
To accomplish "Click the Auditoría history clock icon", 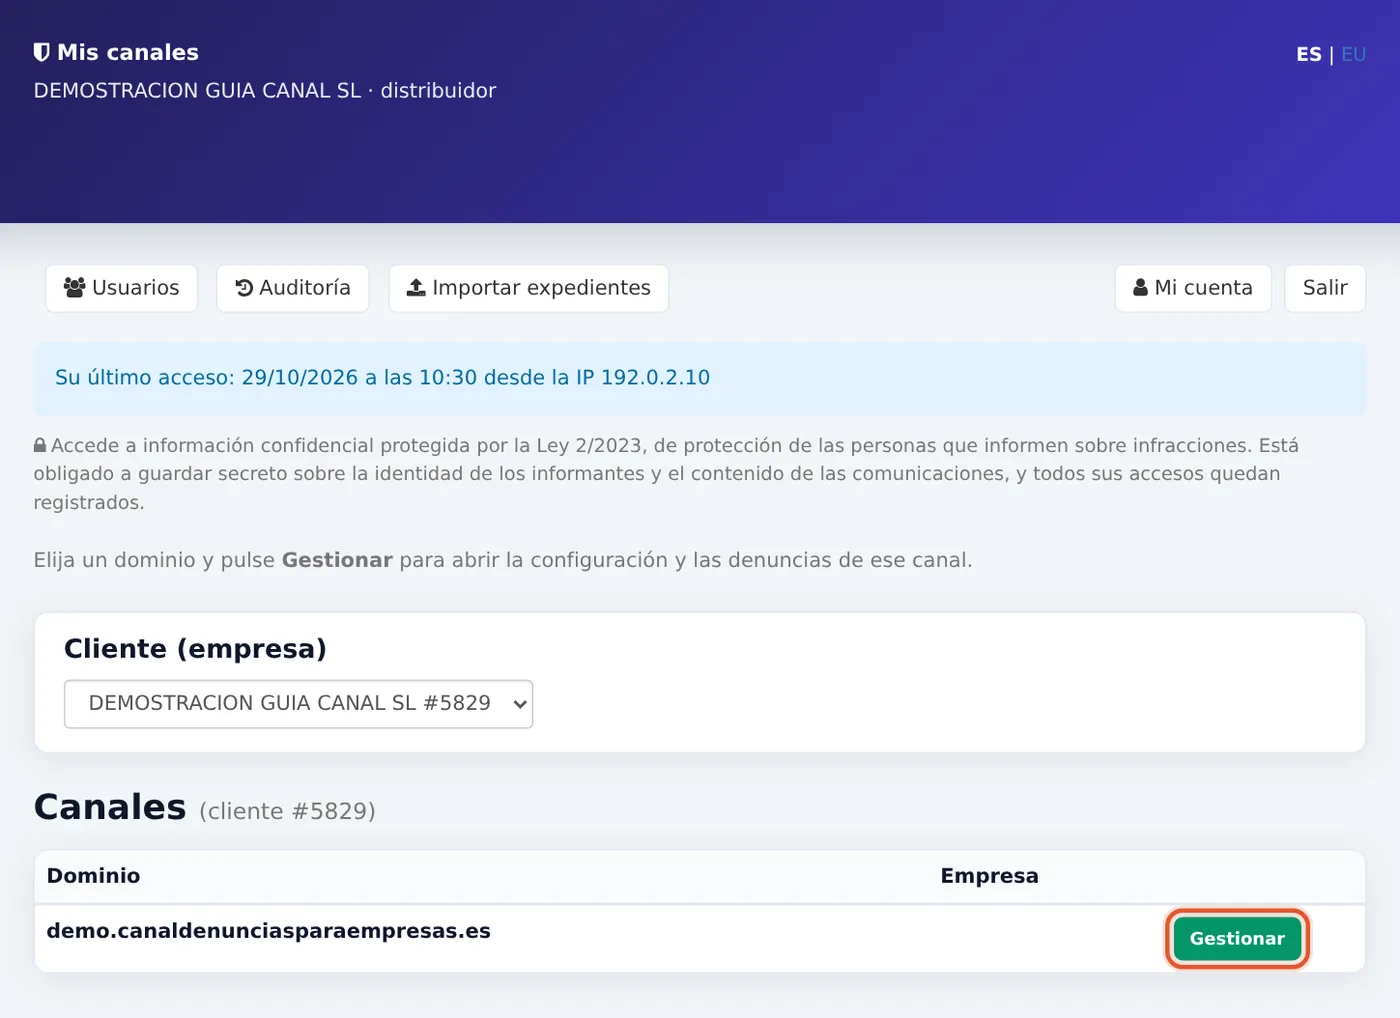I will click(244, 288).
